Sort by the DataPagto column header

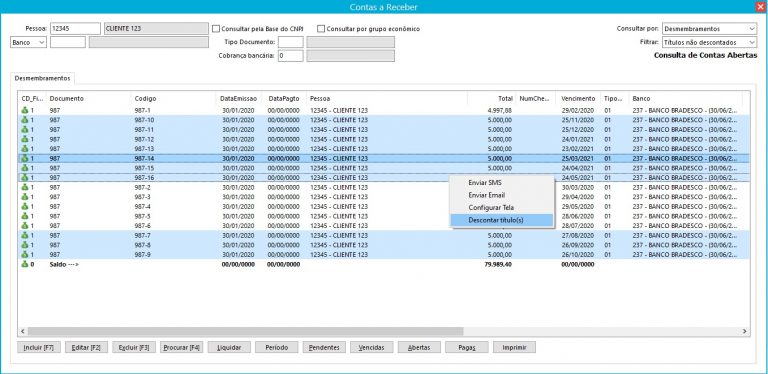coord(284,98)
